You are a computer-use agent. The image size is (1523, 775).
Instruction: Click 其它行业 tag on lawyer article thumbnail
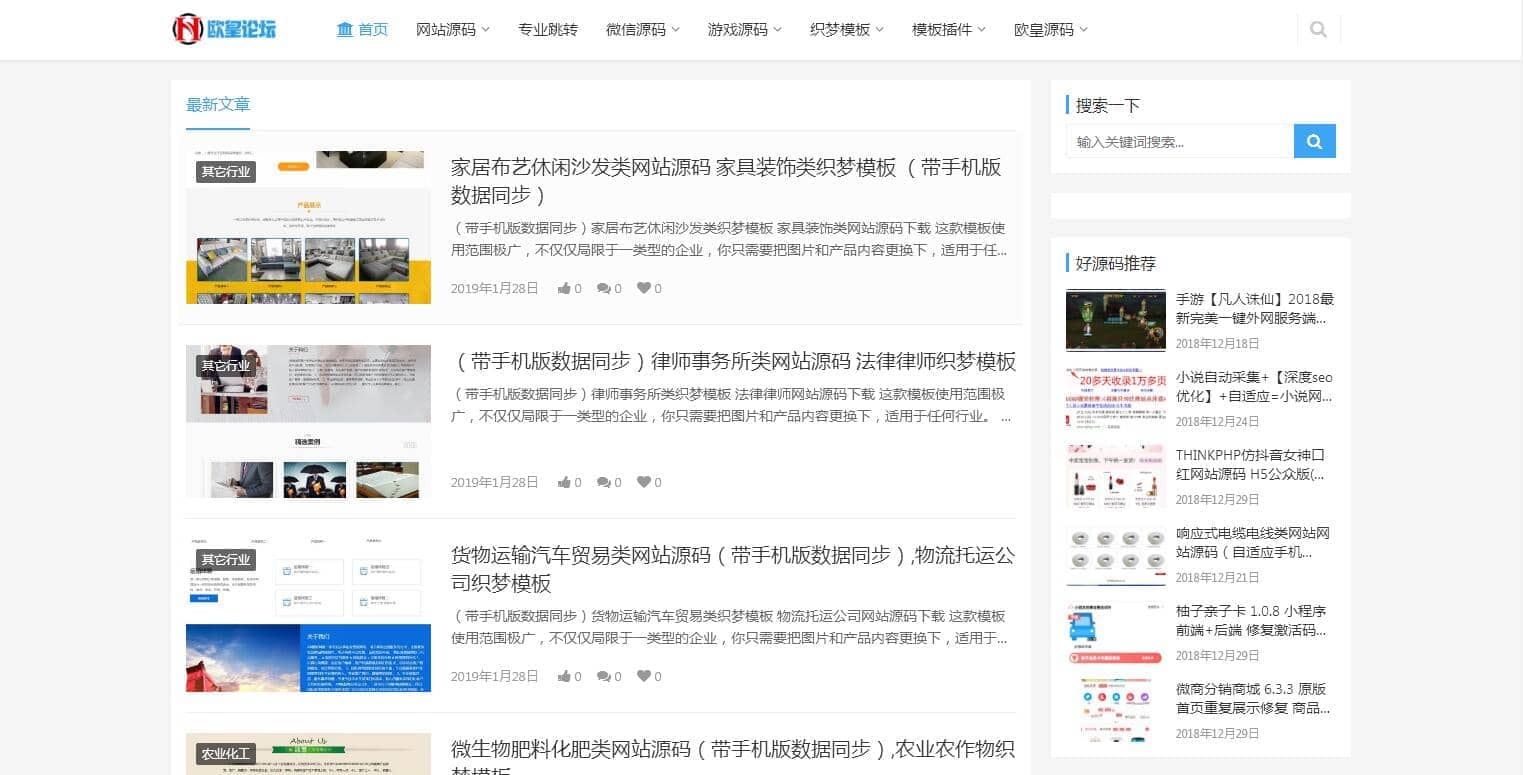pyautogui.click(x=226, y=366)
